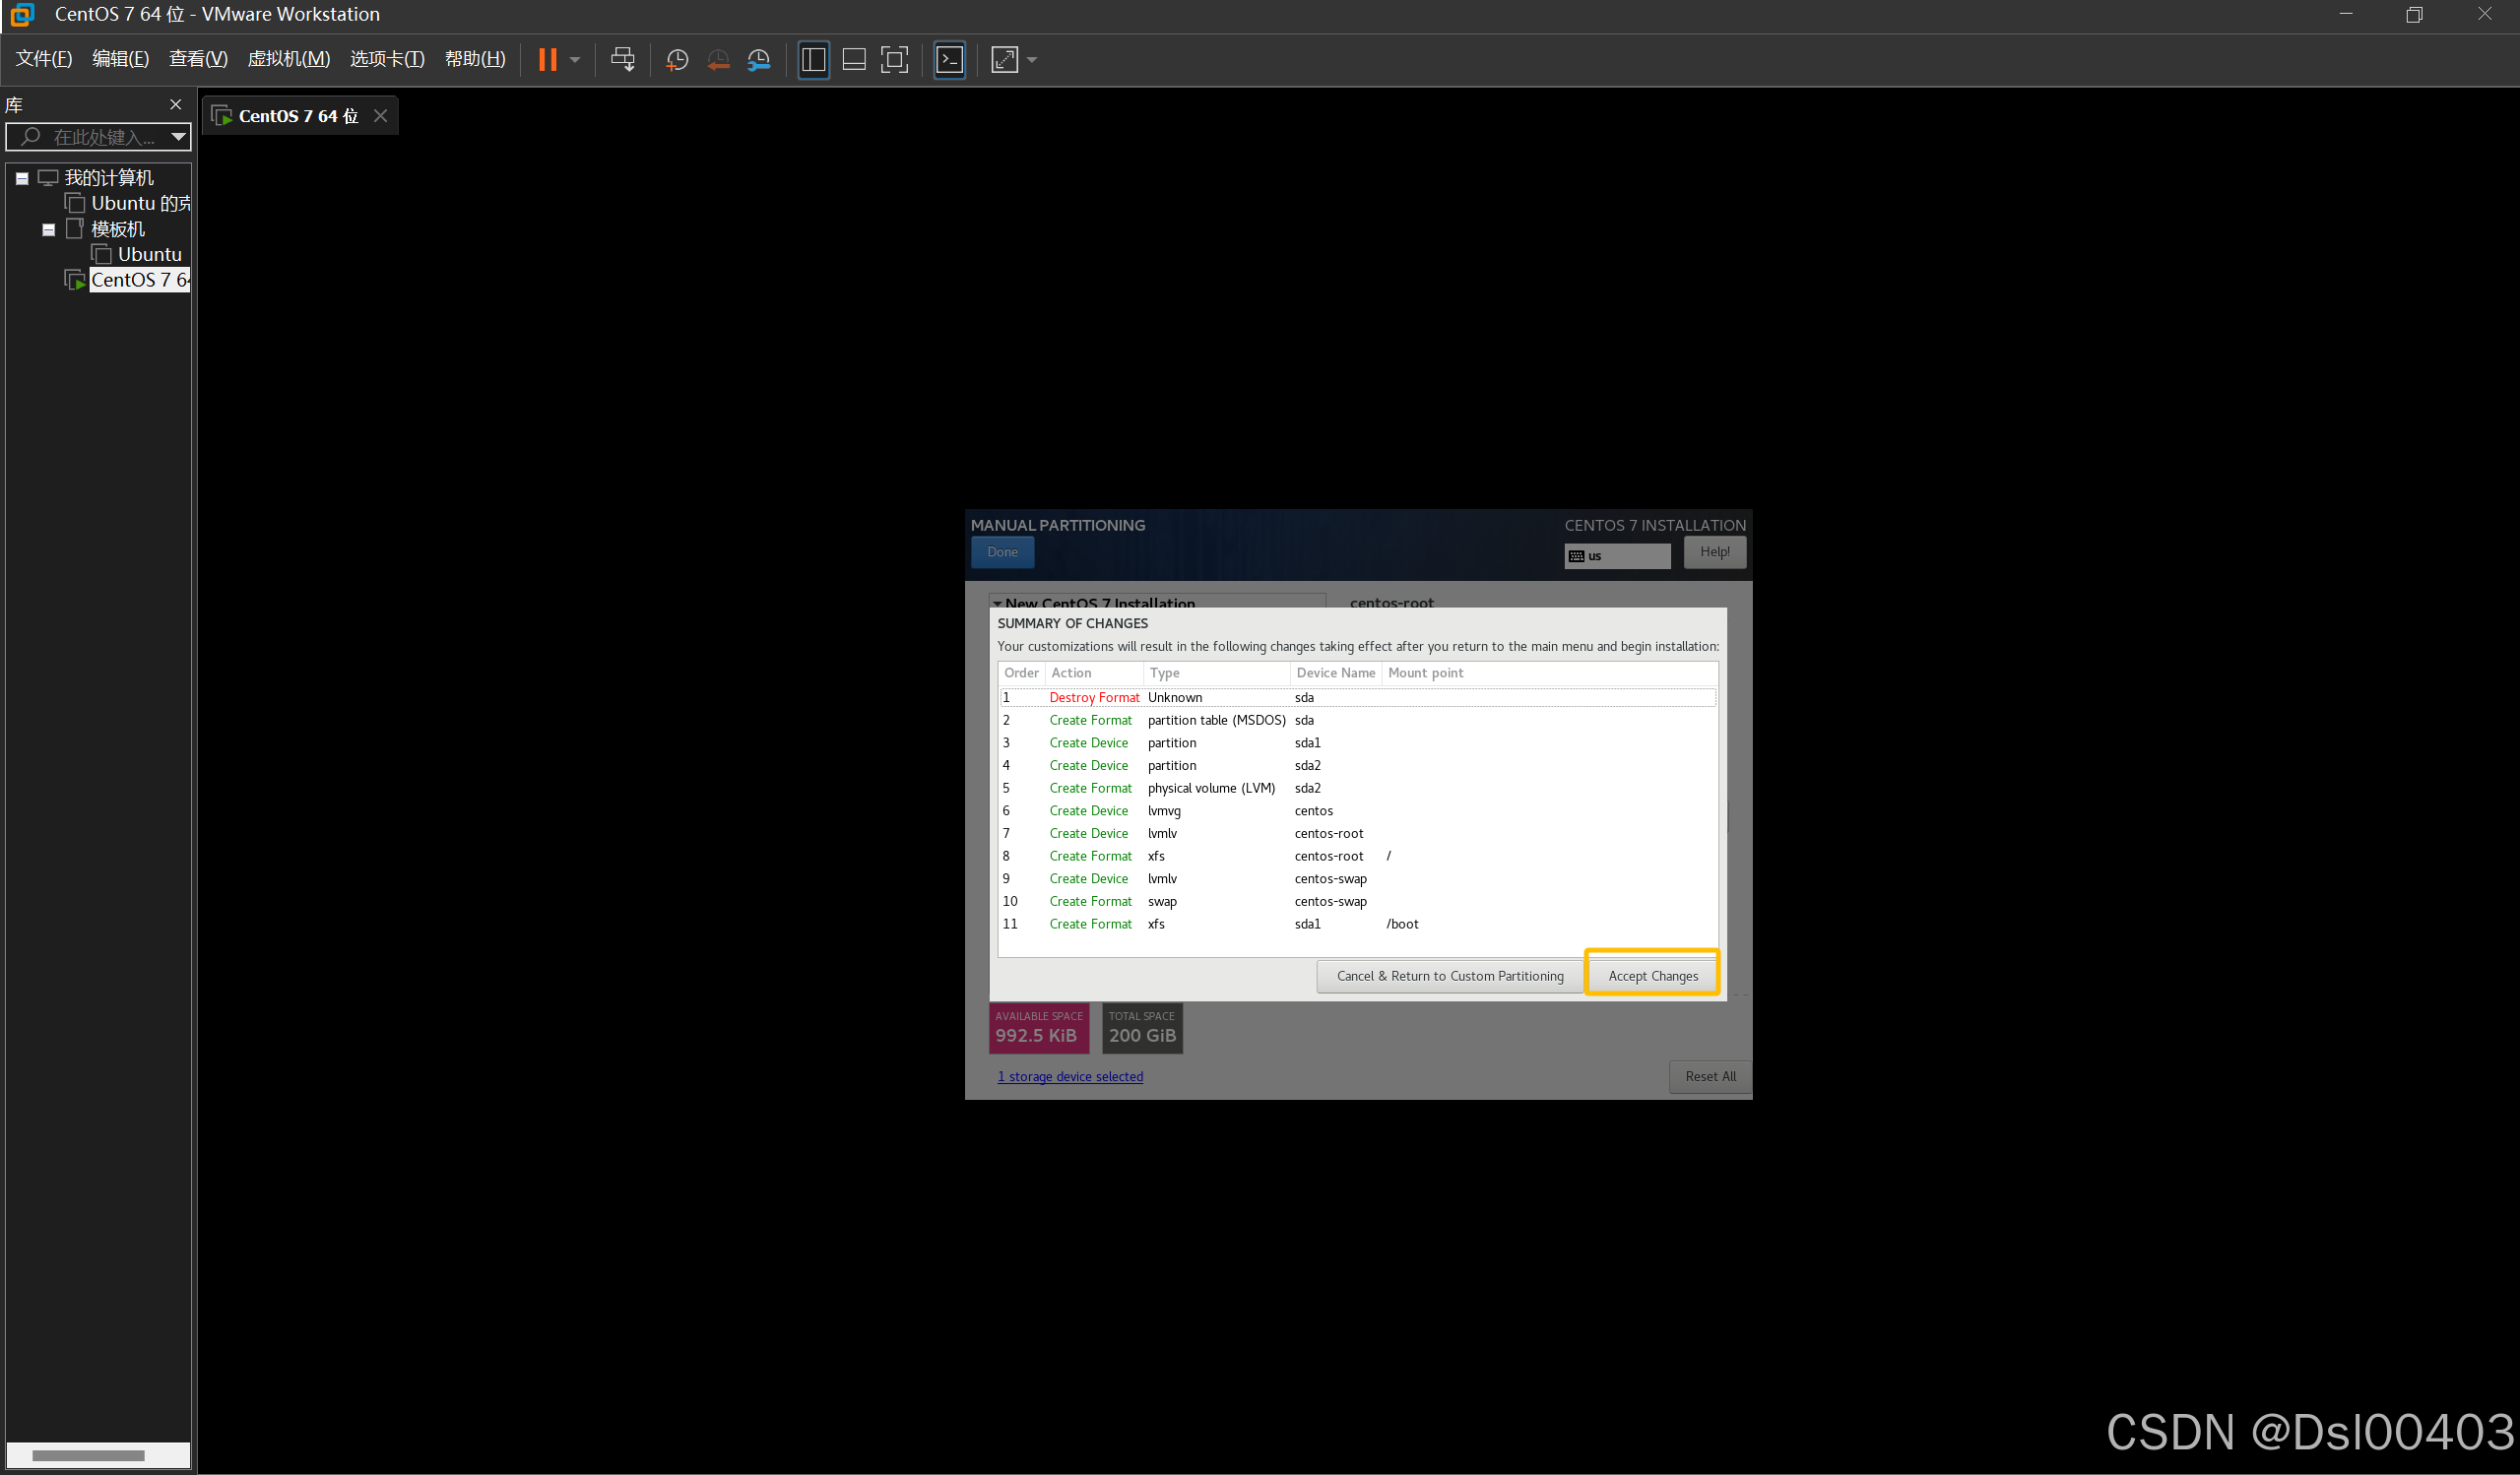Select row 5 physical volume (LVM)
Screen dimensions: 2520x1475
coord(1358,788)
